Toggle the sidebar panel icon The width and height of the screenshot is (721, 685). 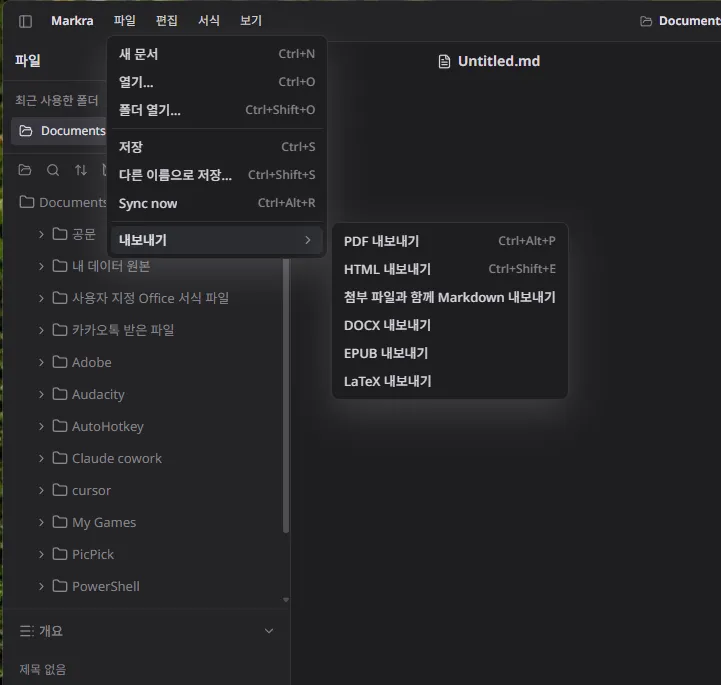click(25, 21)
